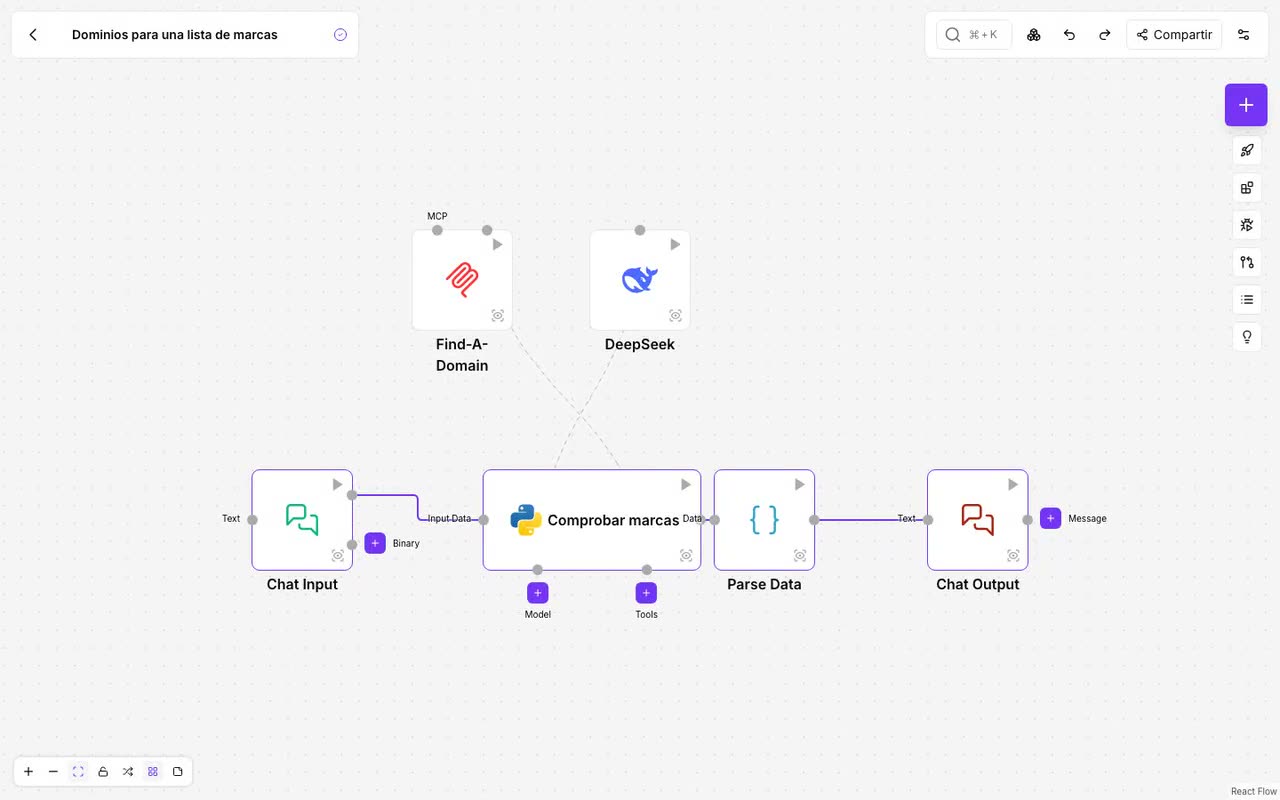Run the Chat Input node
This screenshot has width=1280, height=800.
click(x=338, y=485)
